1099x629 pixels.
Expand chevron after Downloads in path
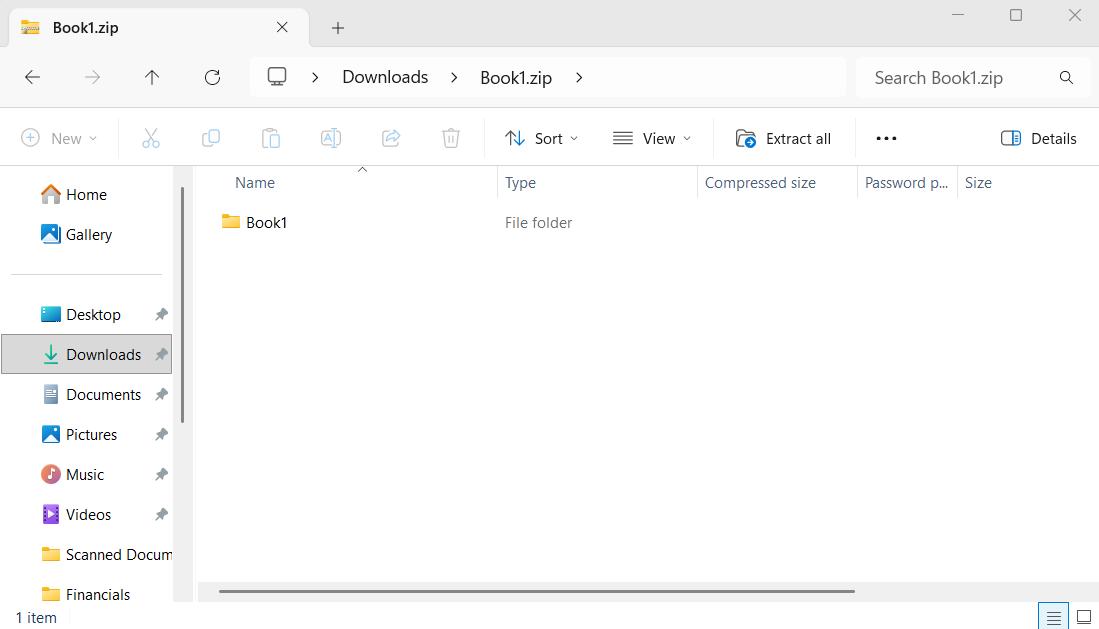tap(454, 77)
